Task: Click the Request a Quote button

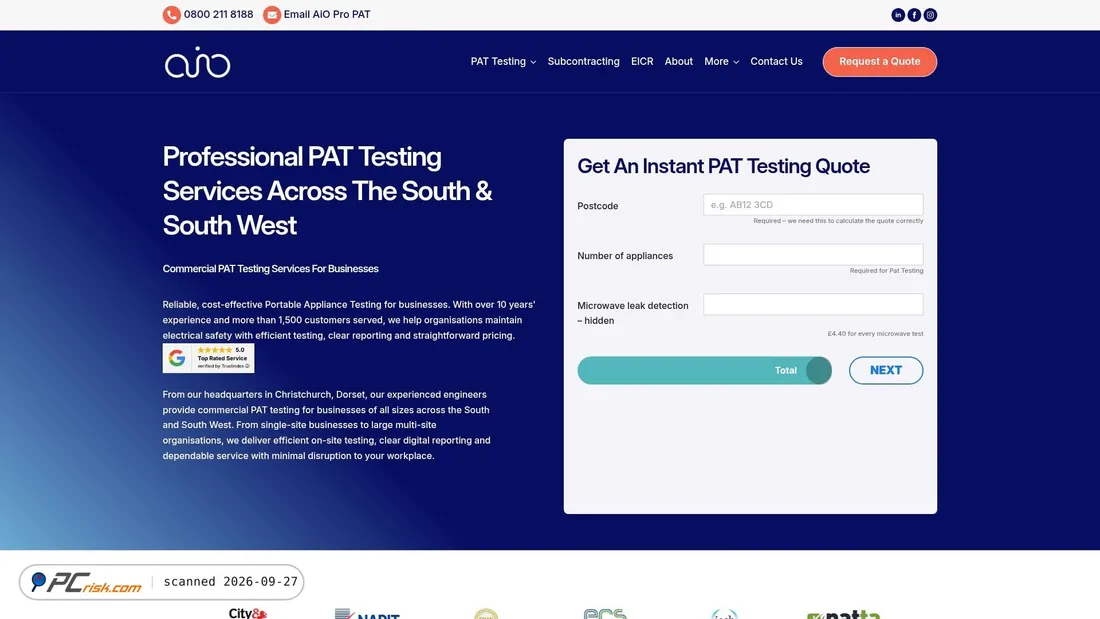Action: pos(880,62)
